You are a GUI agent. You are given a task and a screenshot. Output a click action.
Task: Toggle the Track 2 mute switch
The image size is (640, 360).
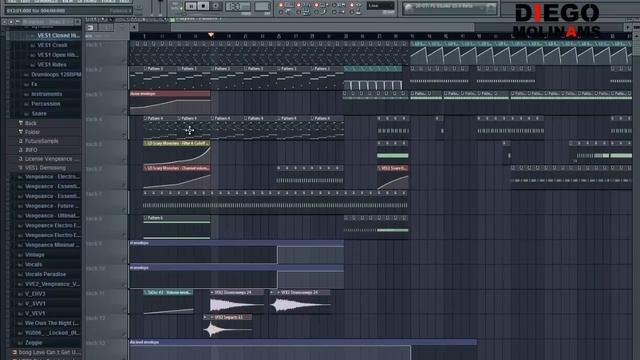click(x=124, y=86)
